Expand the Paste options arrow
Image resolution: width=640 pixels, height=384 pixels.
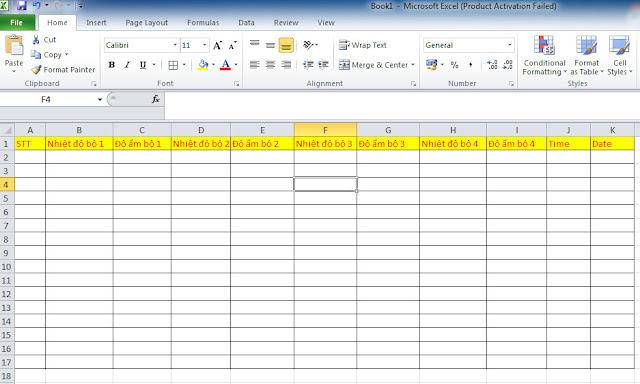[14, 72]
